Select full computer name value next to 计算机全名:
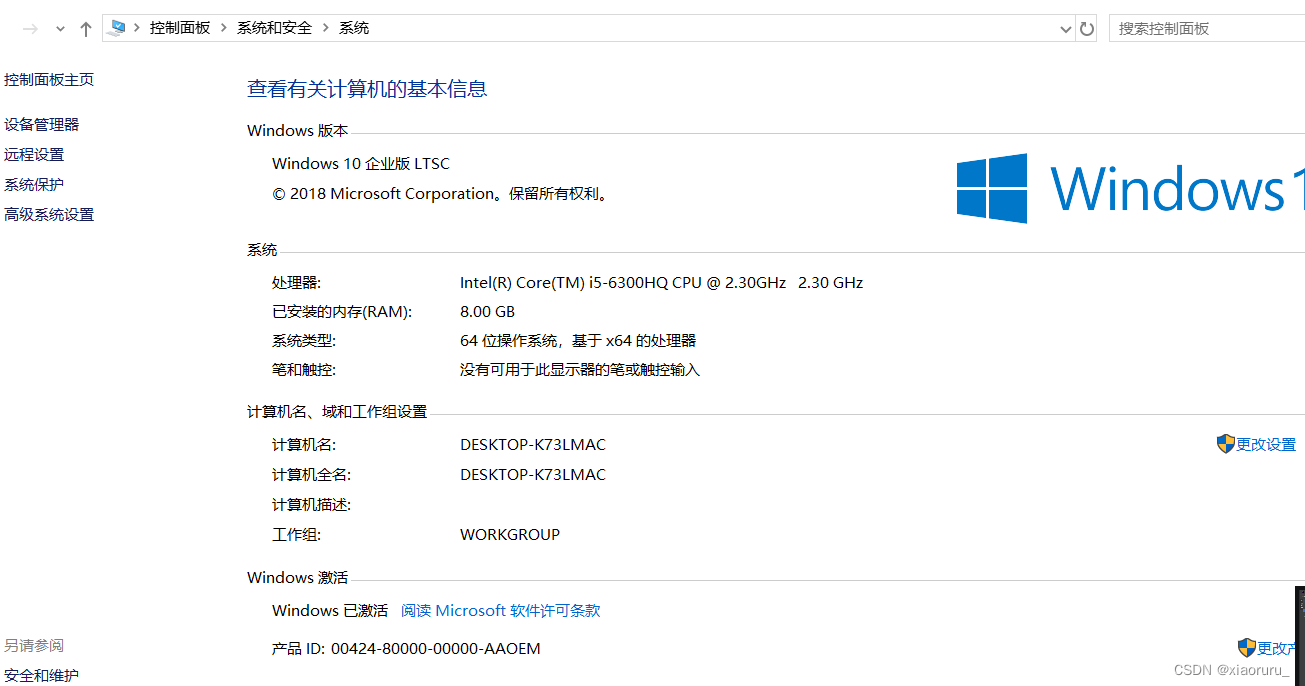This screenshot has width=1305, height=686. coord(533,475)
